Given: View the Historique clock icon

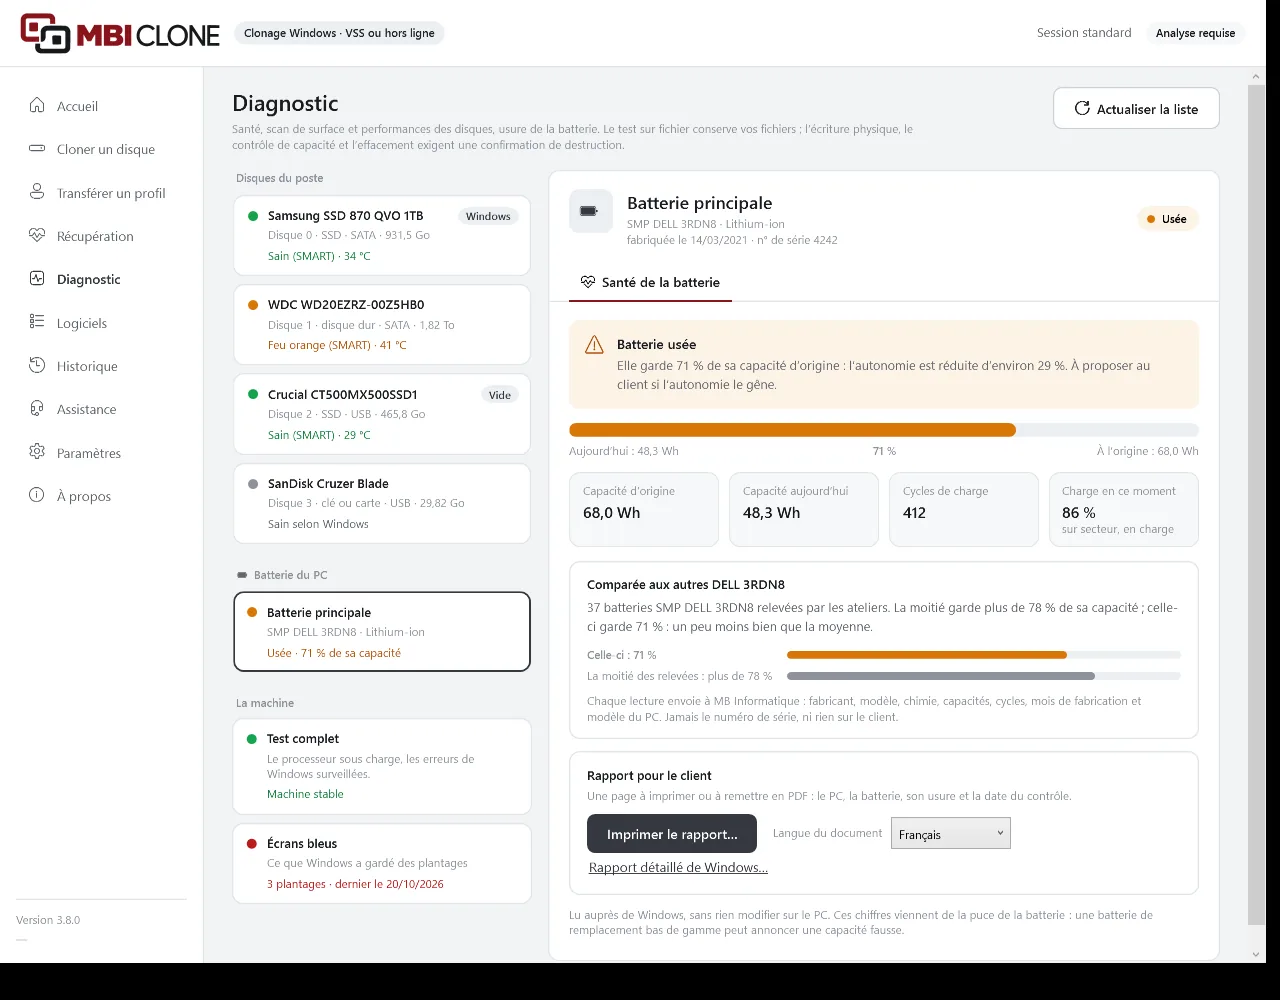Looking at the screenshot, I should click(37, 366).
